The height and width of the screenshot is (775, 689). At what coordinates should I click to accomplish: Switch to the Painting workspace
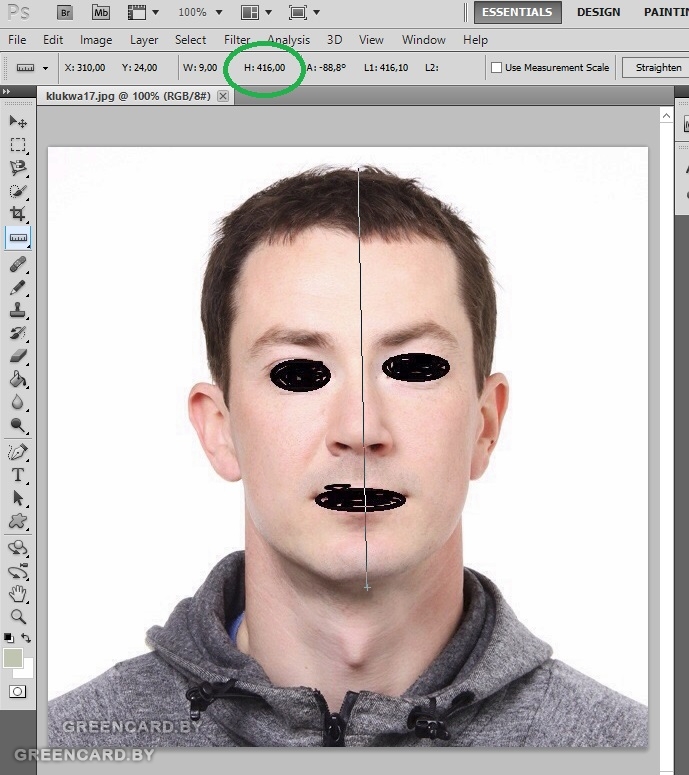pos(666,12)
